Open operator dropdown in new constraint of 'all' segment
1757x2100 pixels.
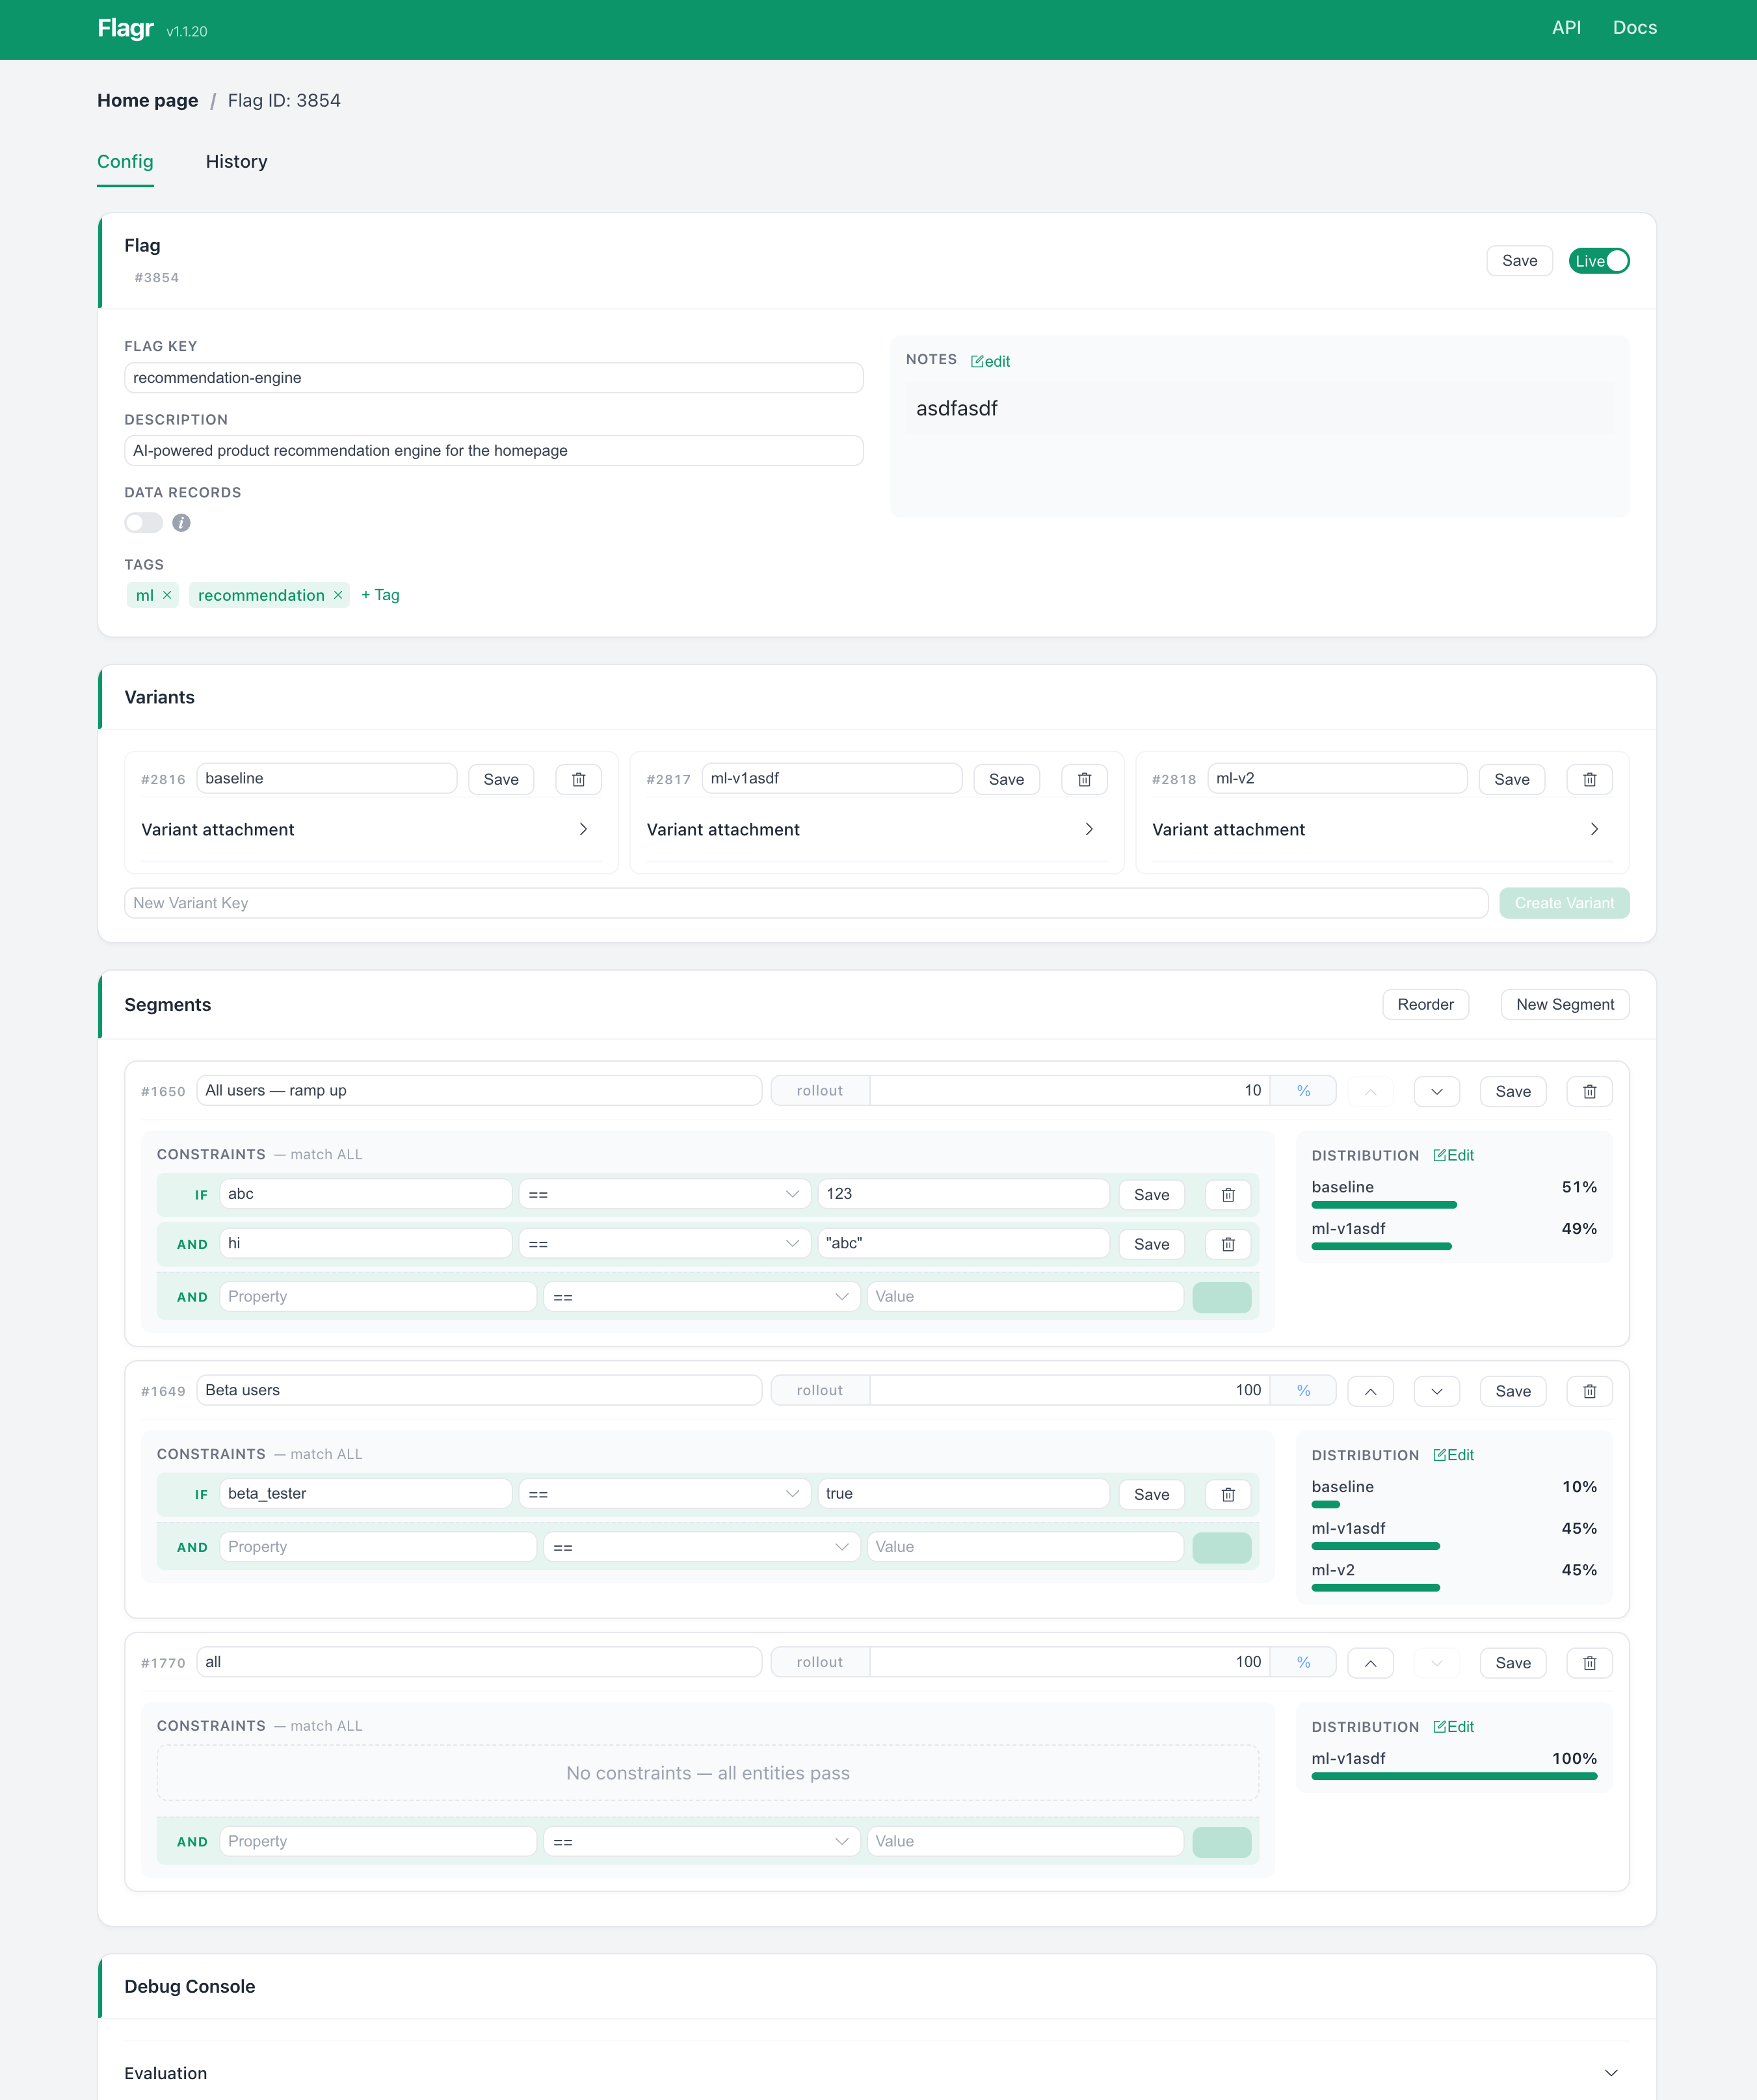pyautogui.click(x=701, y=1842)
